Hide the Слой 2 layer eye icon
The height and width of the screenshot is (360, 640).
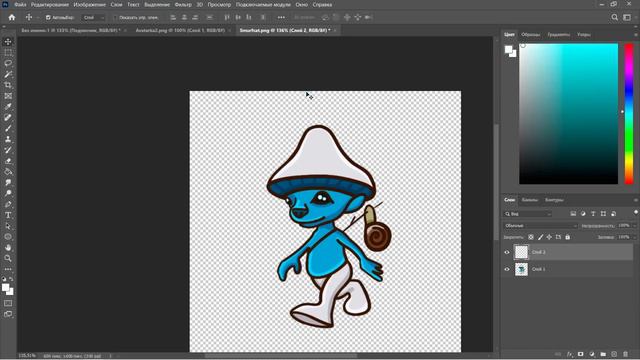(507, 252)
